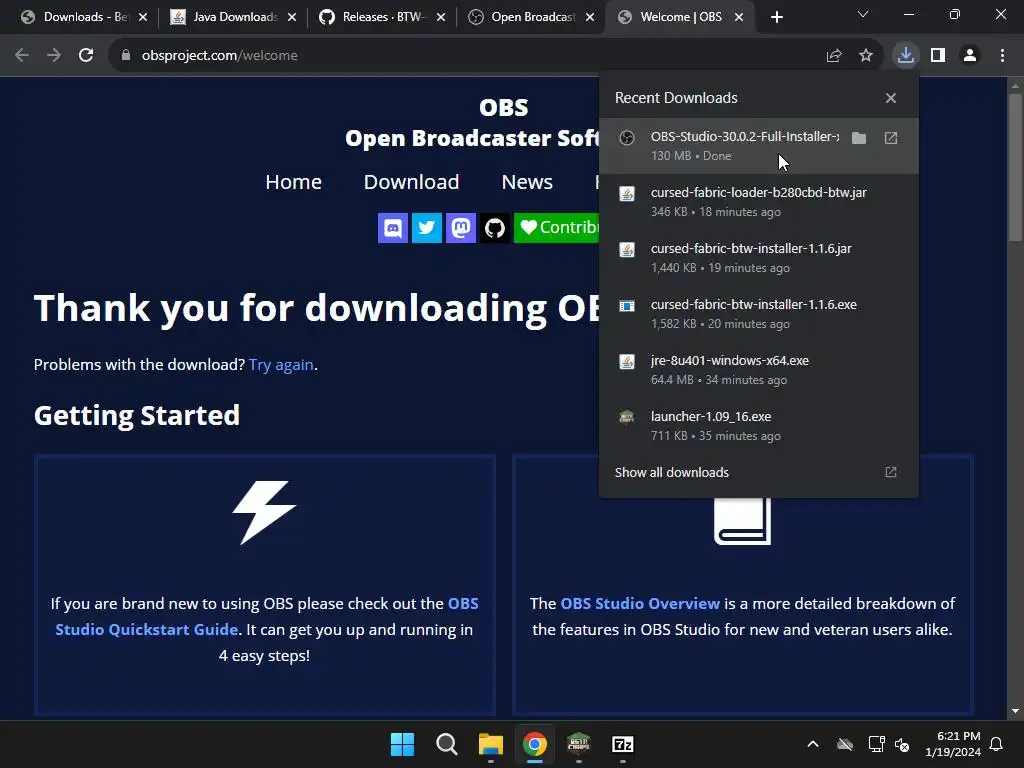
Task: Close the Java Downloads tab
Action: [x=292, y=17]
